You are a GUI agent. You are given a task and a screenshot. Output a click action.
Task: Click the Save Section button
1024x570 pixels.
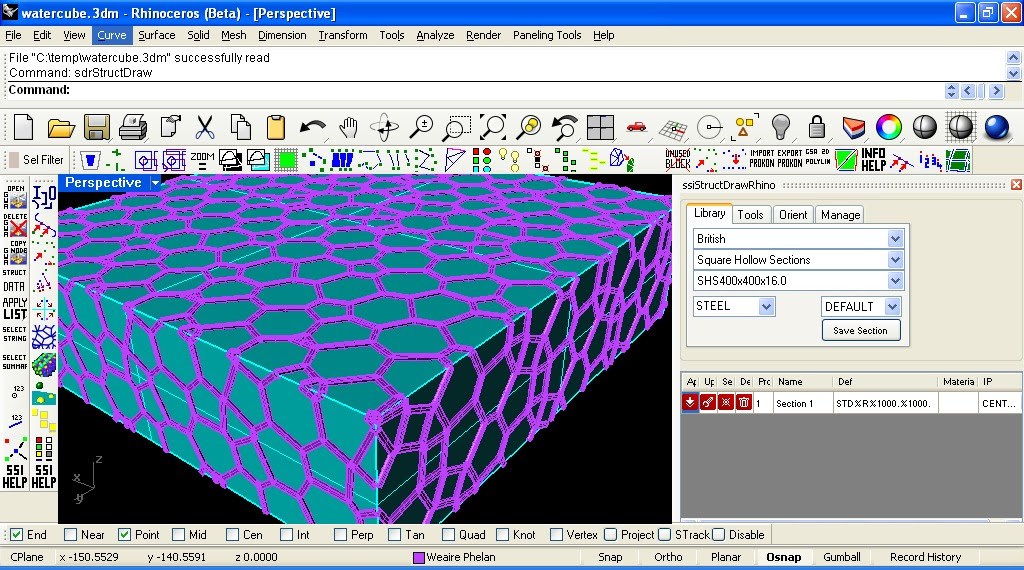coord(860,330)
